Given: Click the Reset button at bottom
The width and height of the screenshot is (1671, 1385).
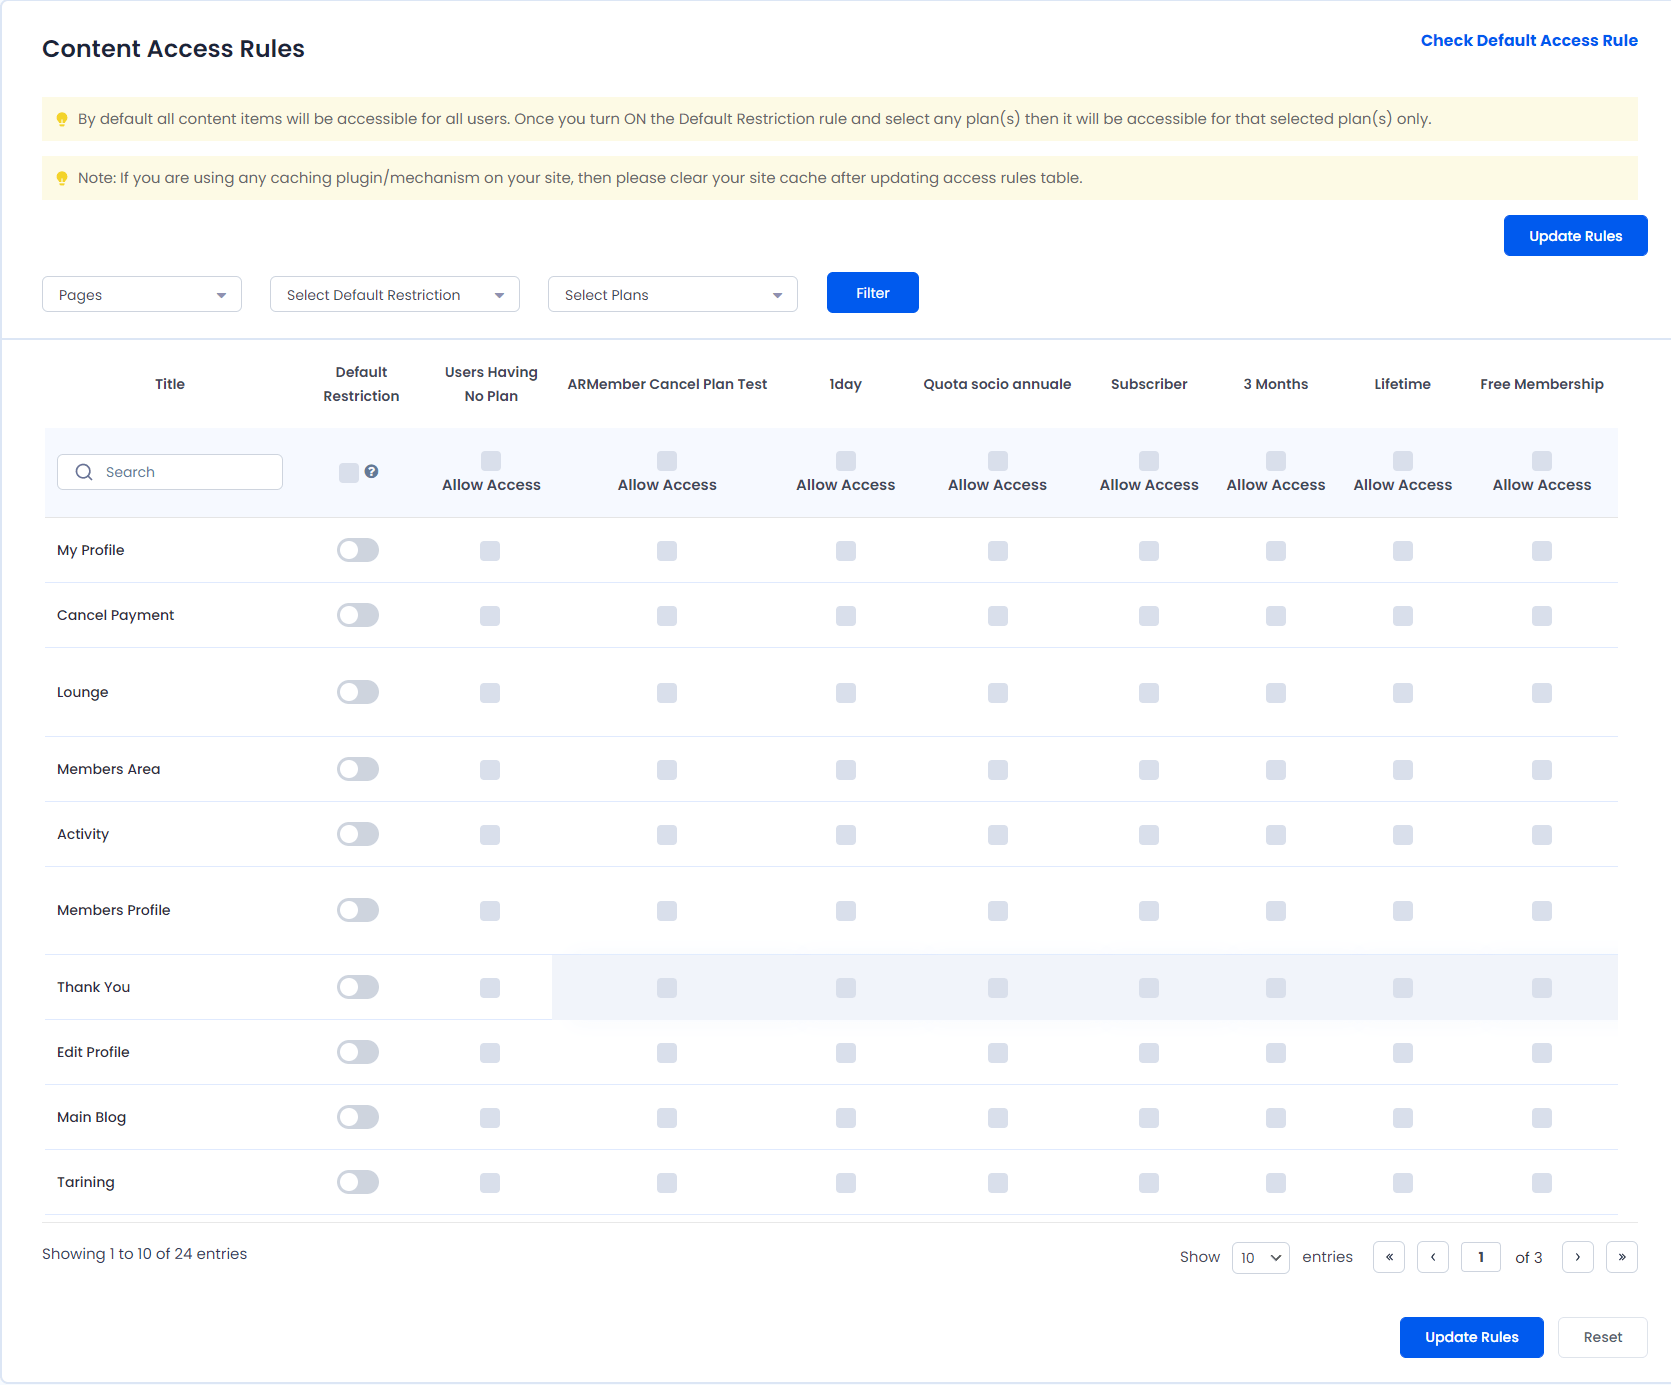Looking at the screenshot, I should [1603, 1337].
